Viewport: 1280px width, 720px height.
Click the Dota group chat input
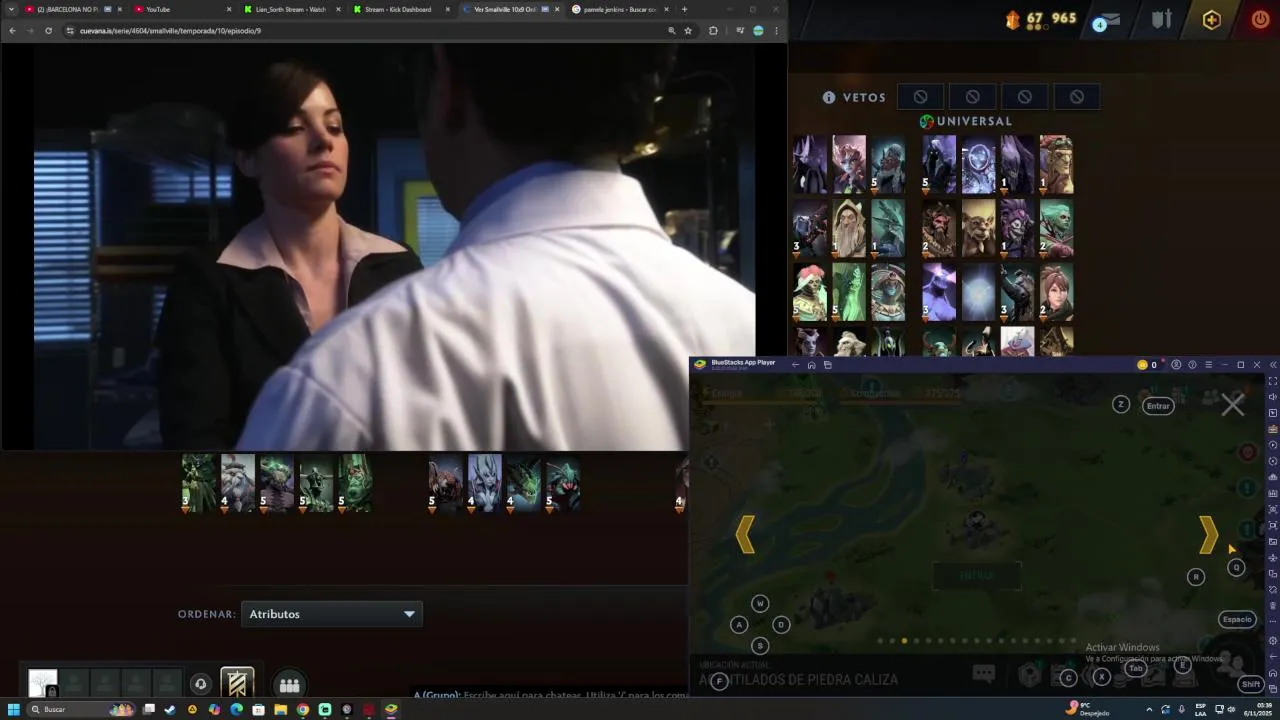pyautogui.click(x=550, y=695)
